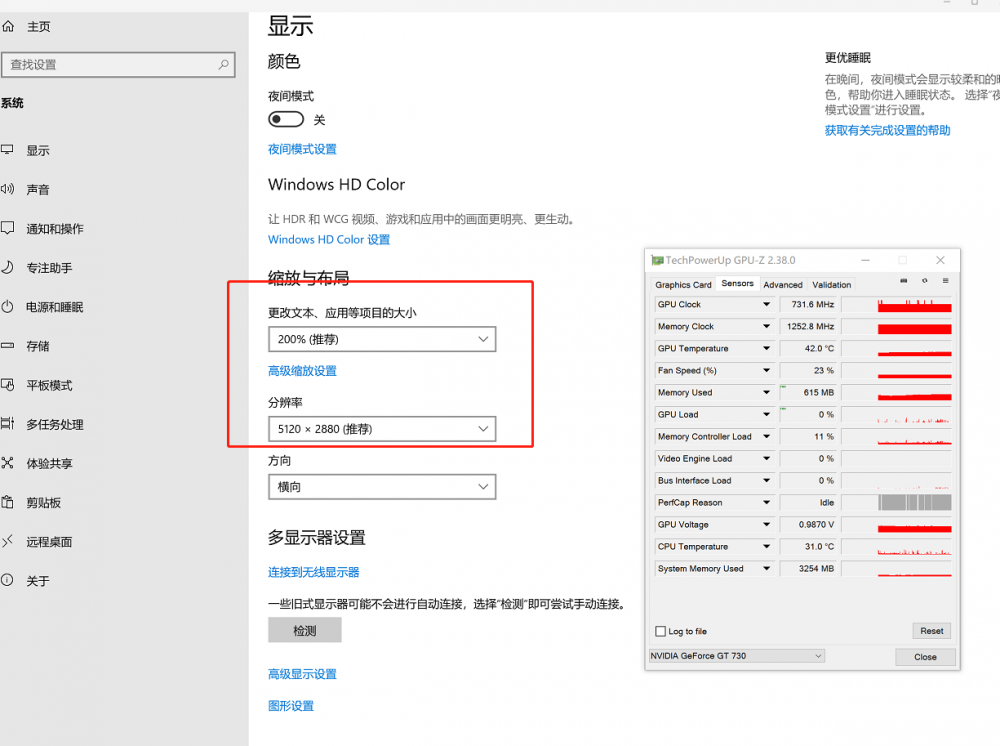The image size is (1000, 746).
Task: Expand the PerfCap Reason dropdown arrow
Action: tap(767, 502)
